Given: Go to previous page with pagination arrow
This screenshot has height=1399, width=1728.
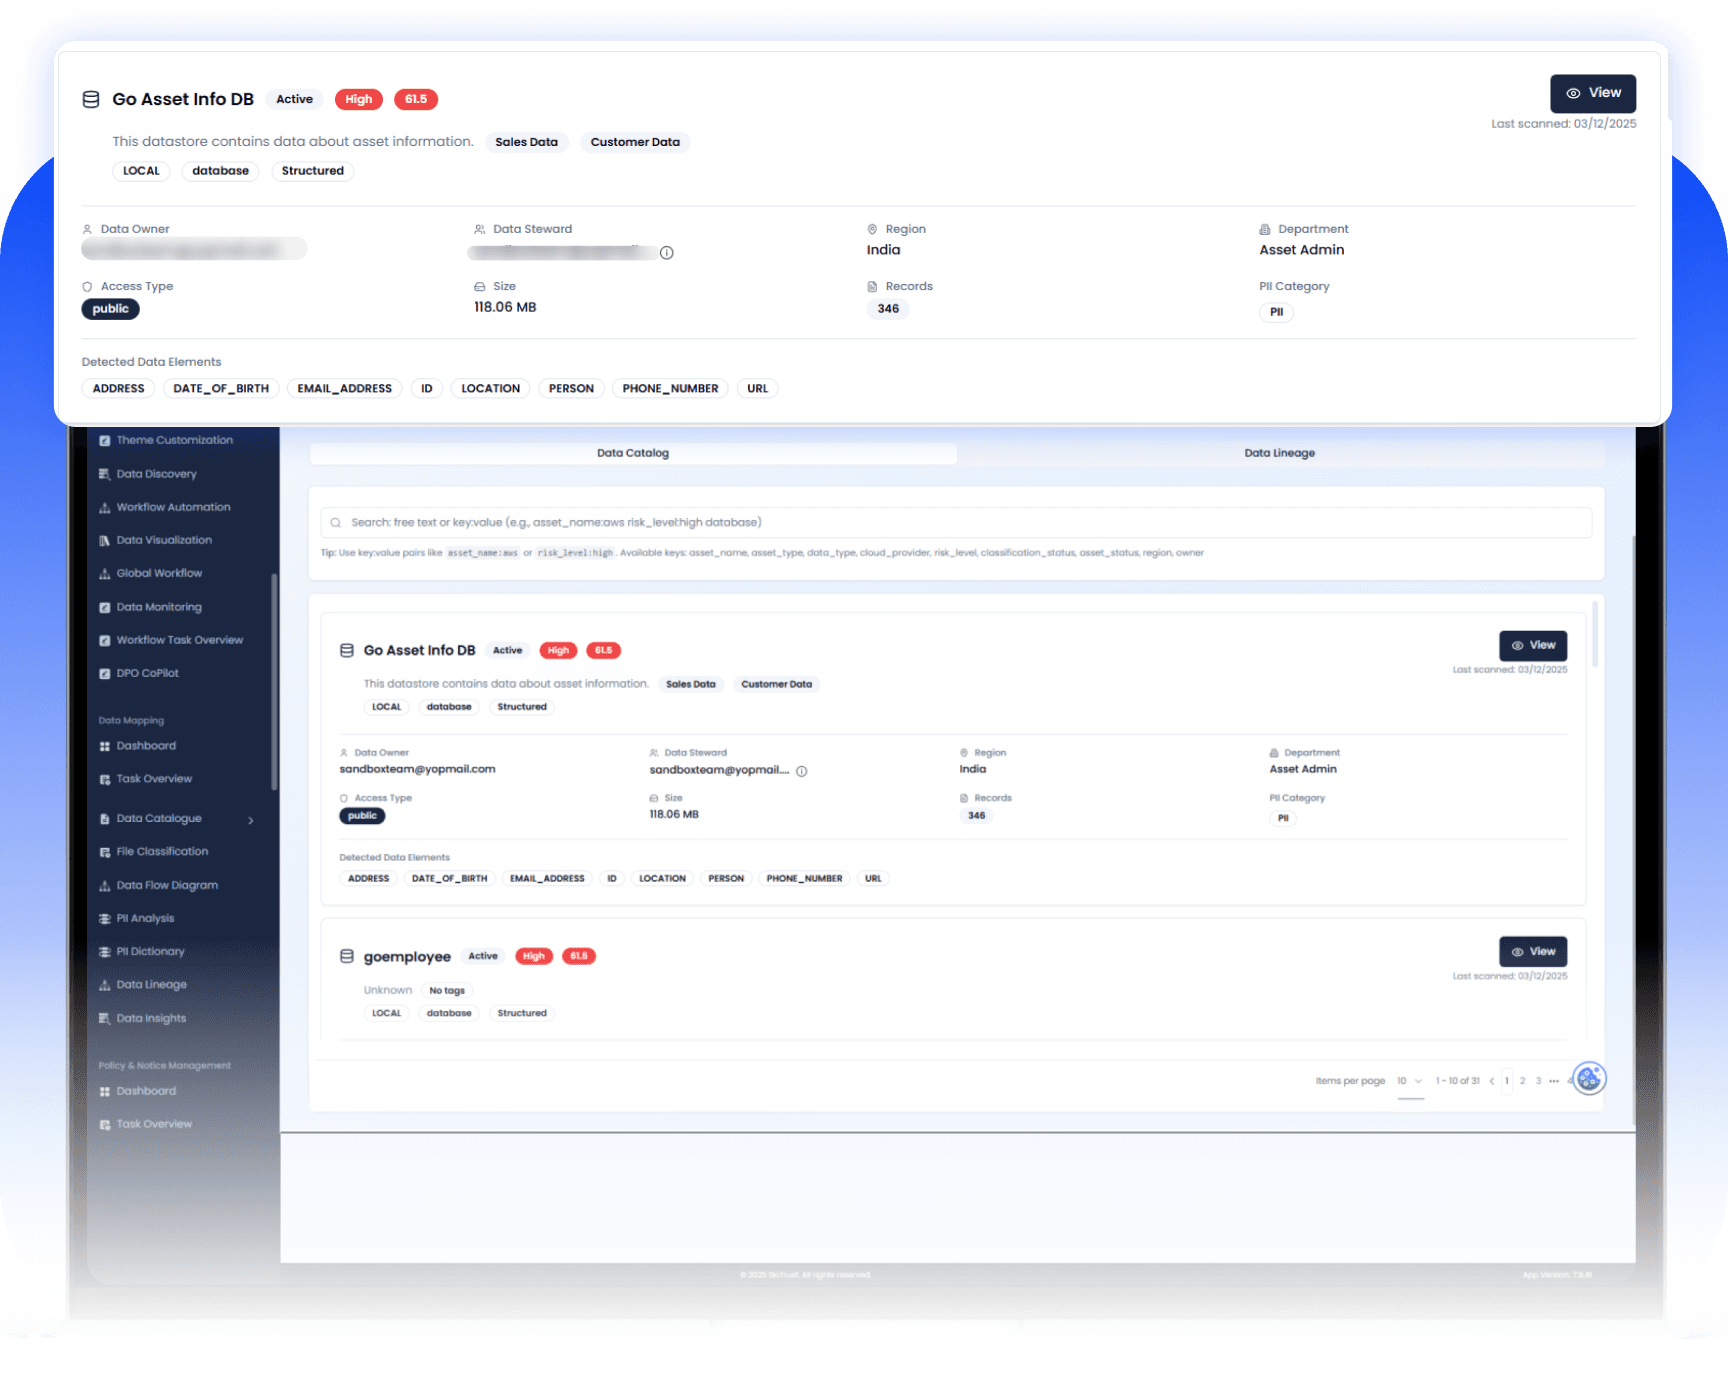Looking at the screenshot, I should pos(1492,1081).
